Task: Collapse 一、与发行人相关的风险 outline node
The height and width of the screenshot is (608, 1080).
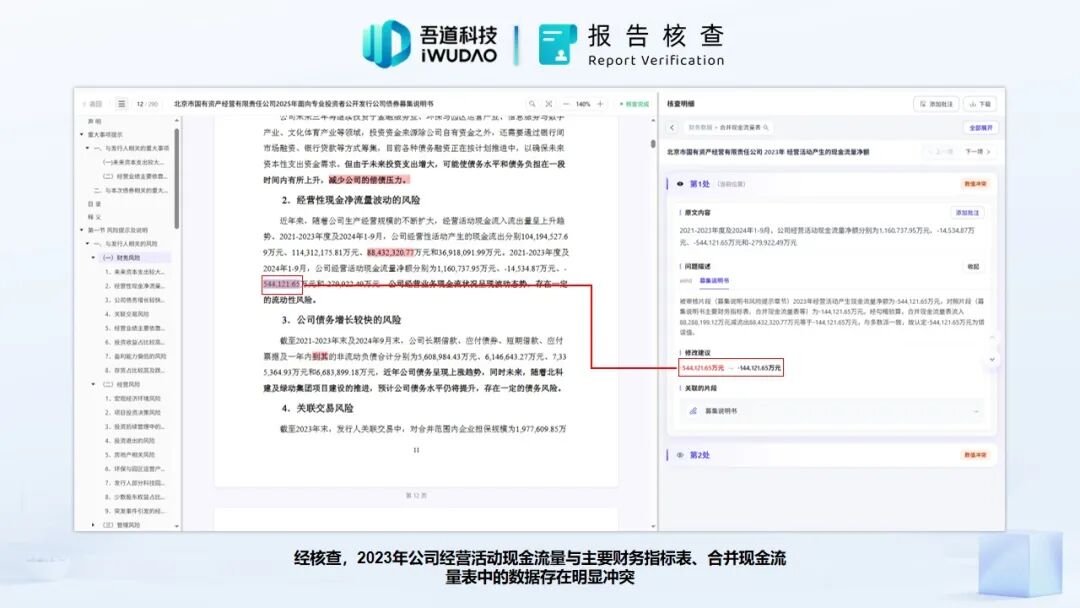Action: (x=87, y=244)
